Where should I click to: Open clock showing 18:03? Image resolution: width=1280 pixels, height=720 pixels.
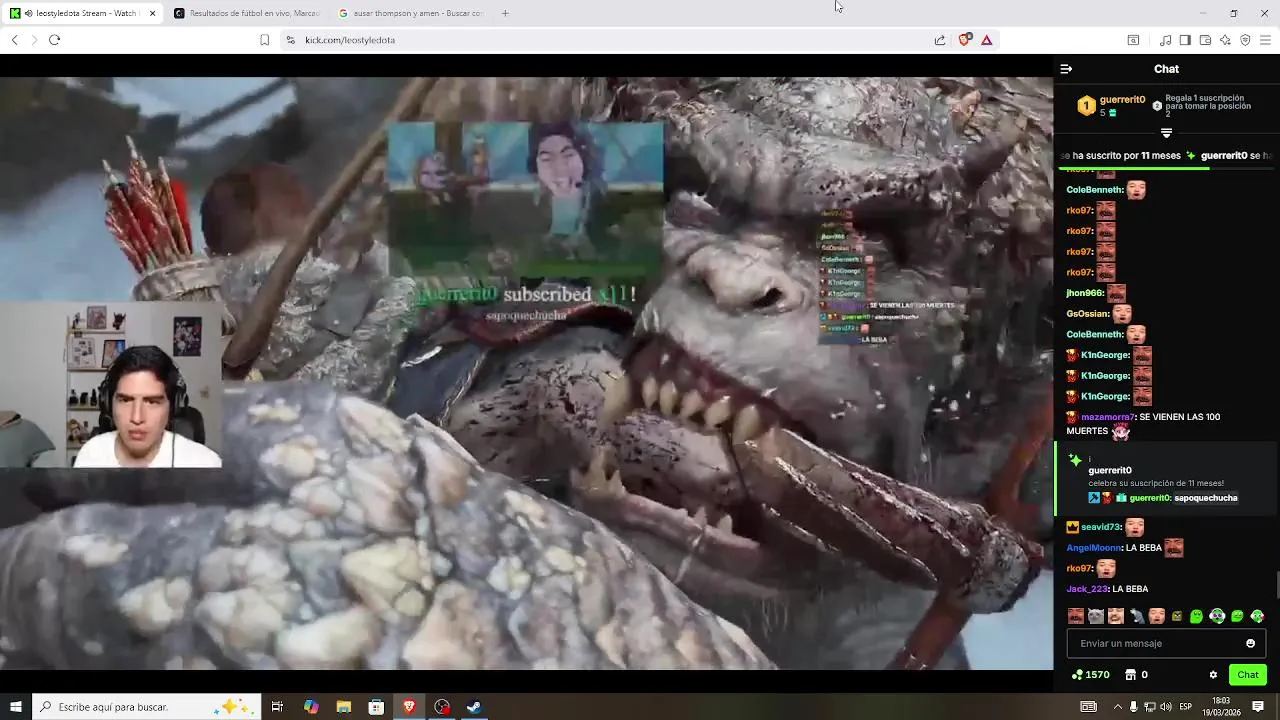[1221, 707]
